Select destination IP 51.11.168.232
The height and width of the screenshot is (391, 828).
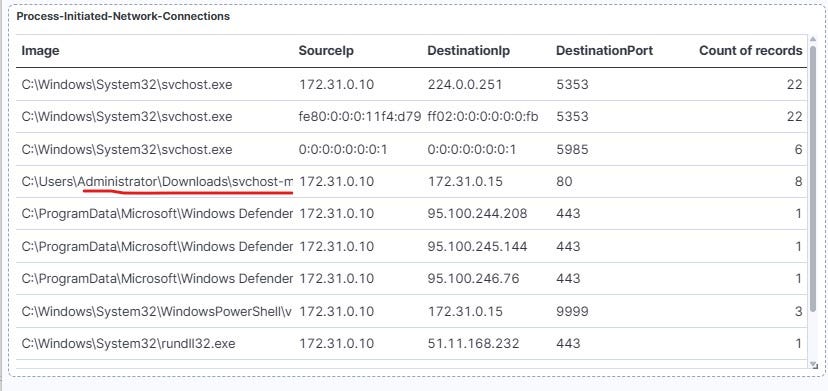[x=473, y=344]
